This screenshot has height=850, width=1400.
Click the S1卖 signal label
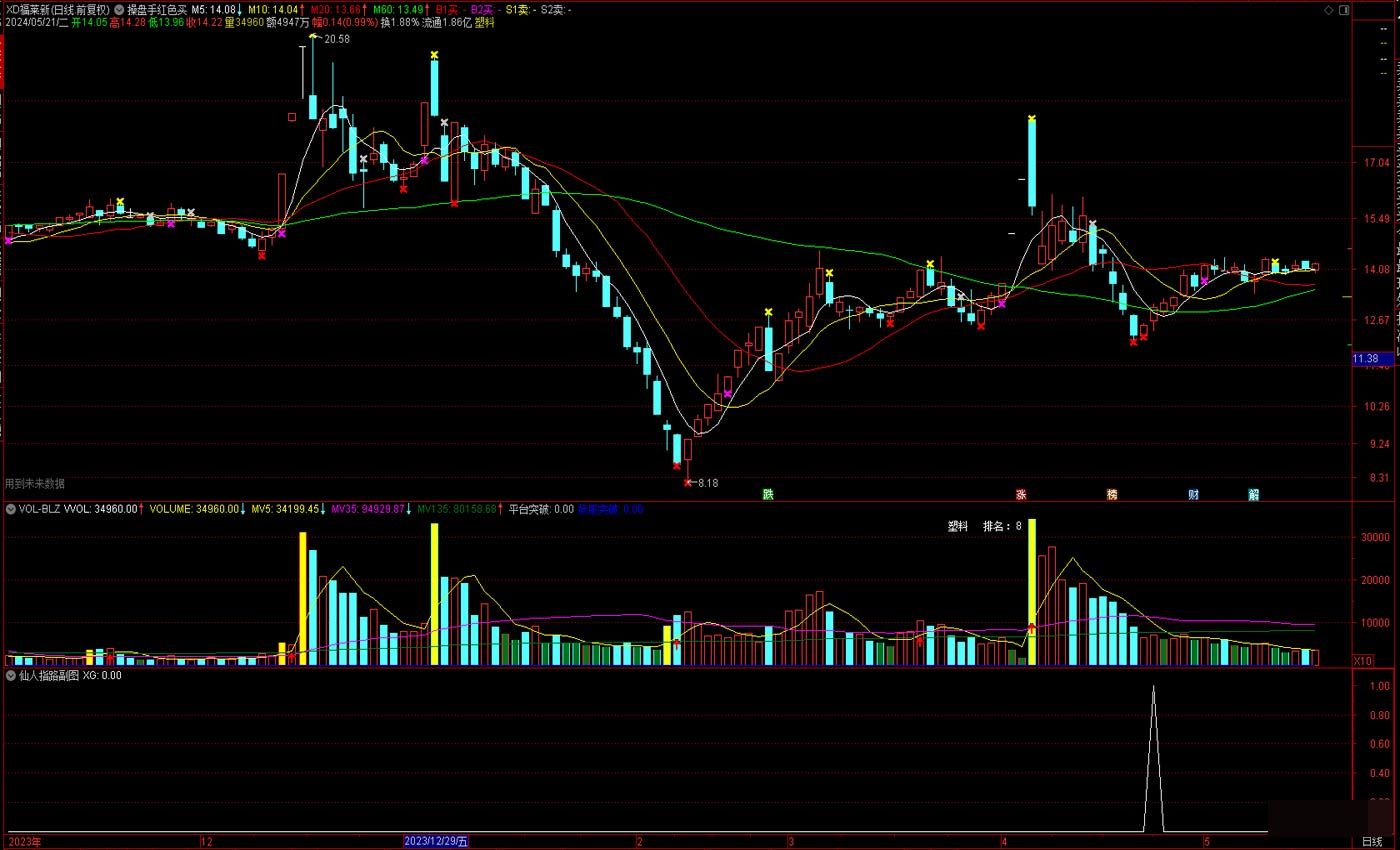pyautogui.click(x=520, y=10)
